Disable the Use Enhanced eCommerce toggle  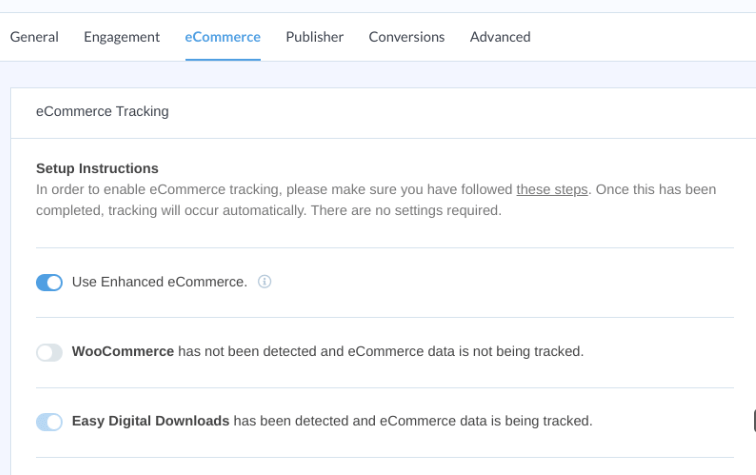point(49,283)
